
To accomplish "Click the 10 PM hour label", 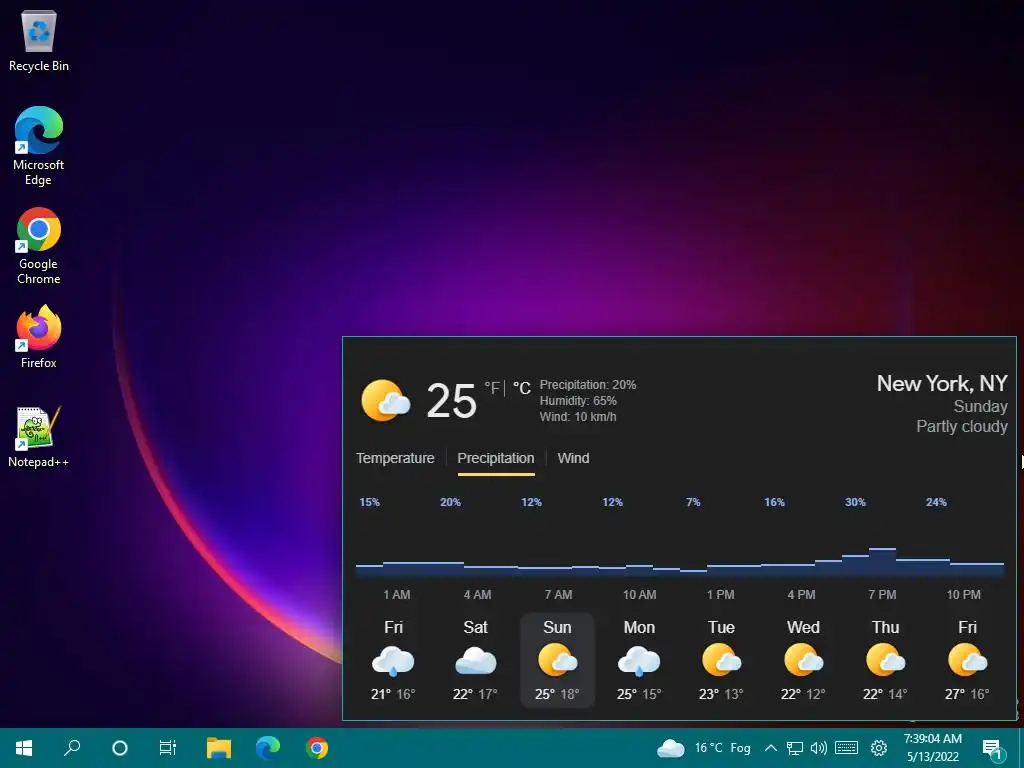I will tap(964, 594).
